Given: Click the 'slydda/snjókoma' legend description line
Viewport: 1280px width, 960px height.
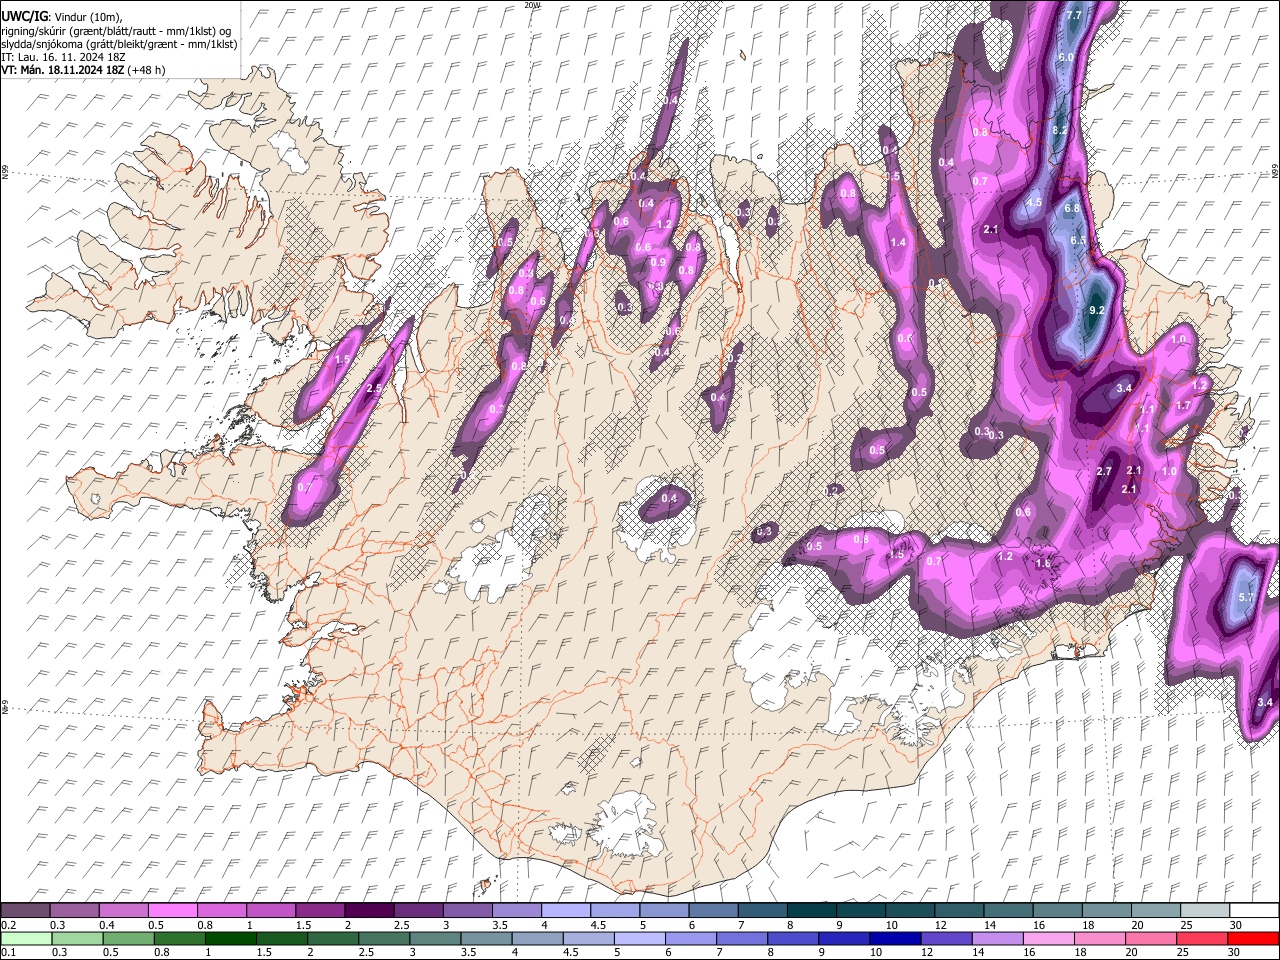Looking at the screenshot, I should (x=119, y=44).
